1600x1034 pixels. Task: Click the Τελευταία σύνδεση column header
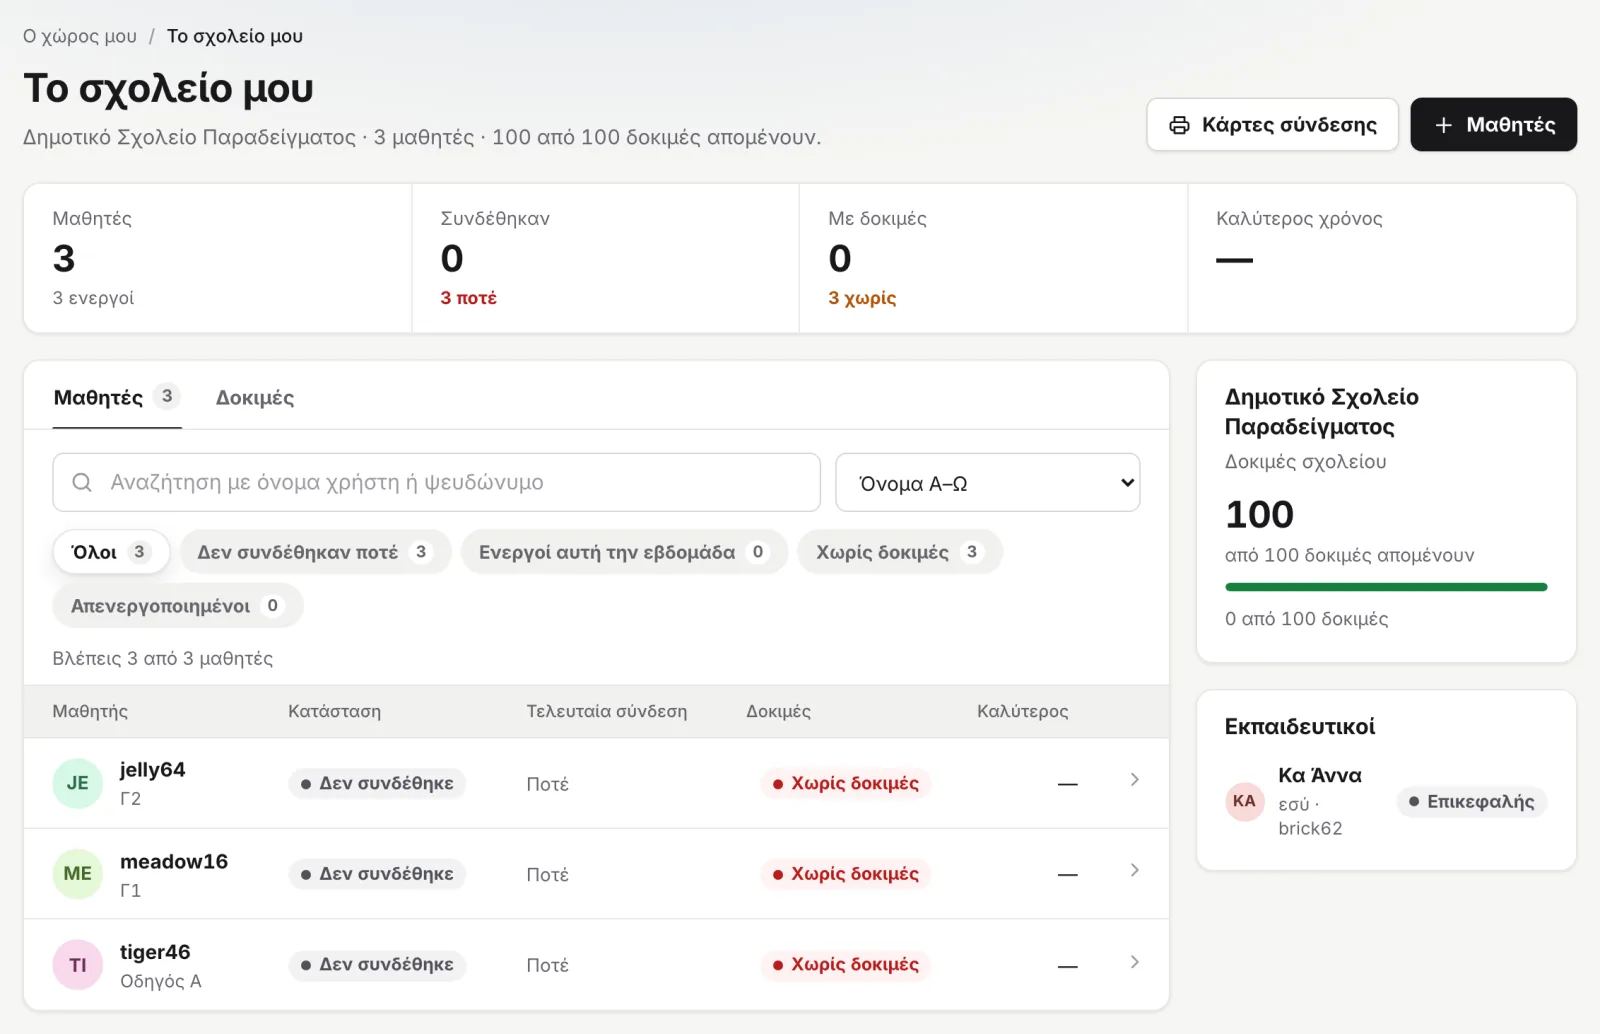(x=607, y=711)
